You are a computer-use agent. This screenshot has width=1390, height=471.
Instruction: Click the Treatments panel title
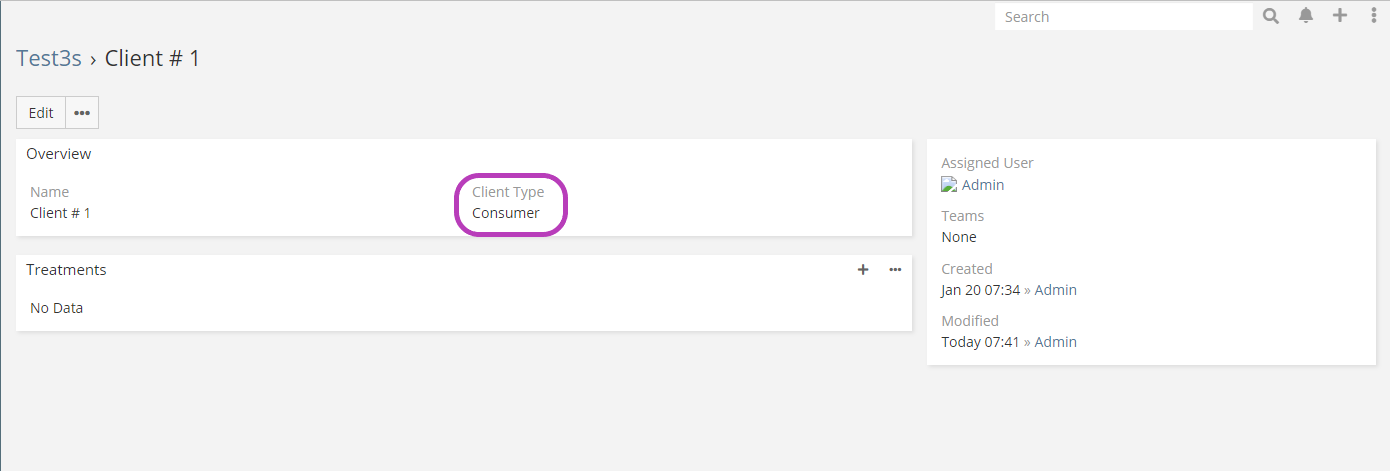tap(66, 270)
